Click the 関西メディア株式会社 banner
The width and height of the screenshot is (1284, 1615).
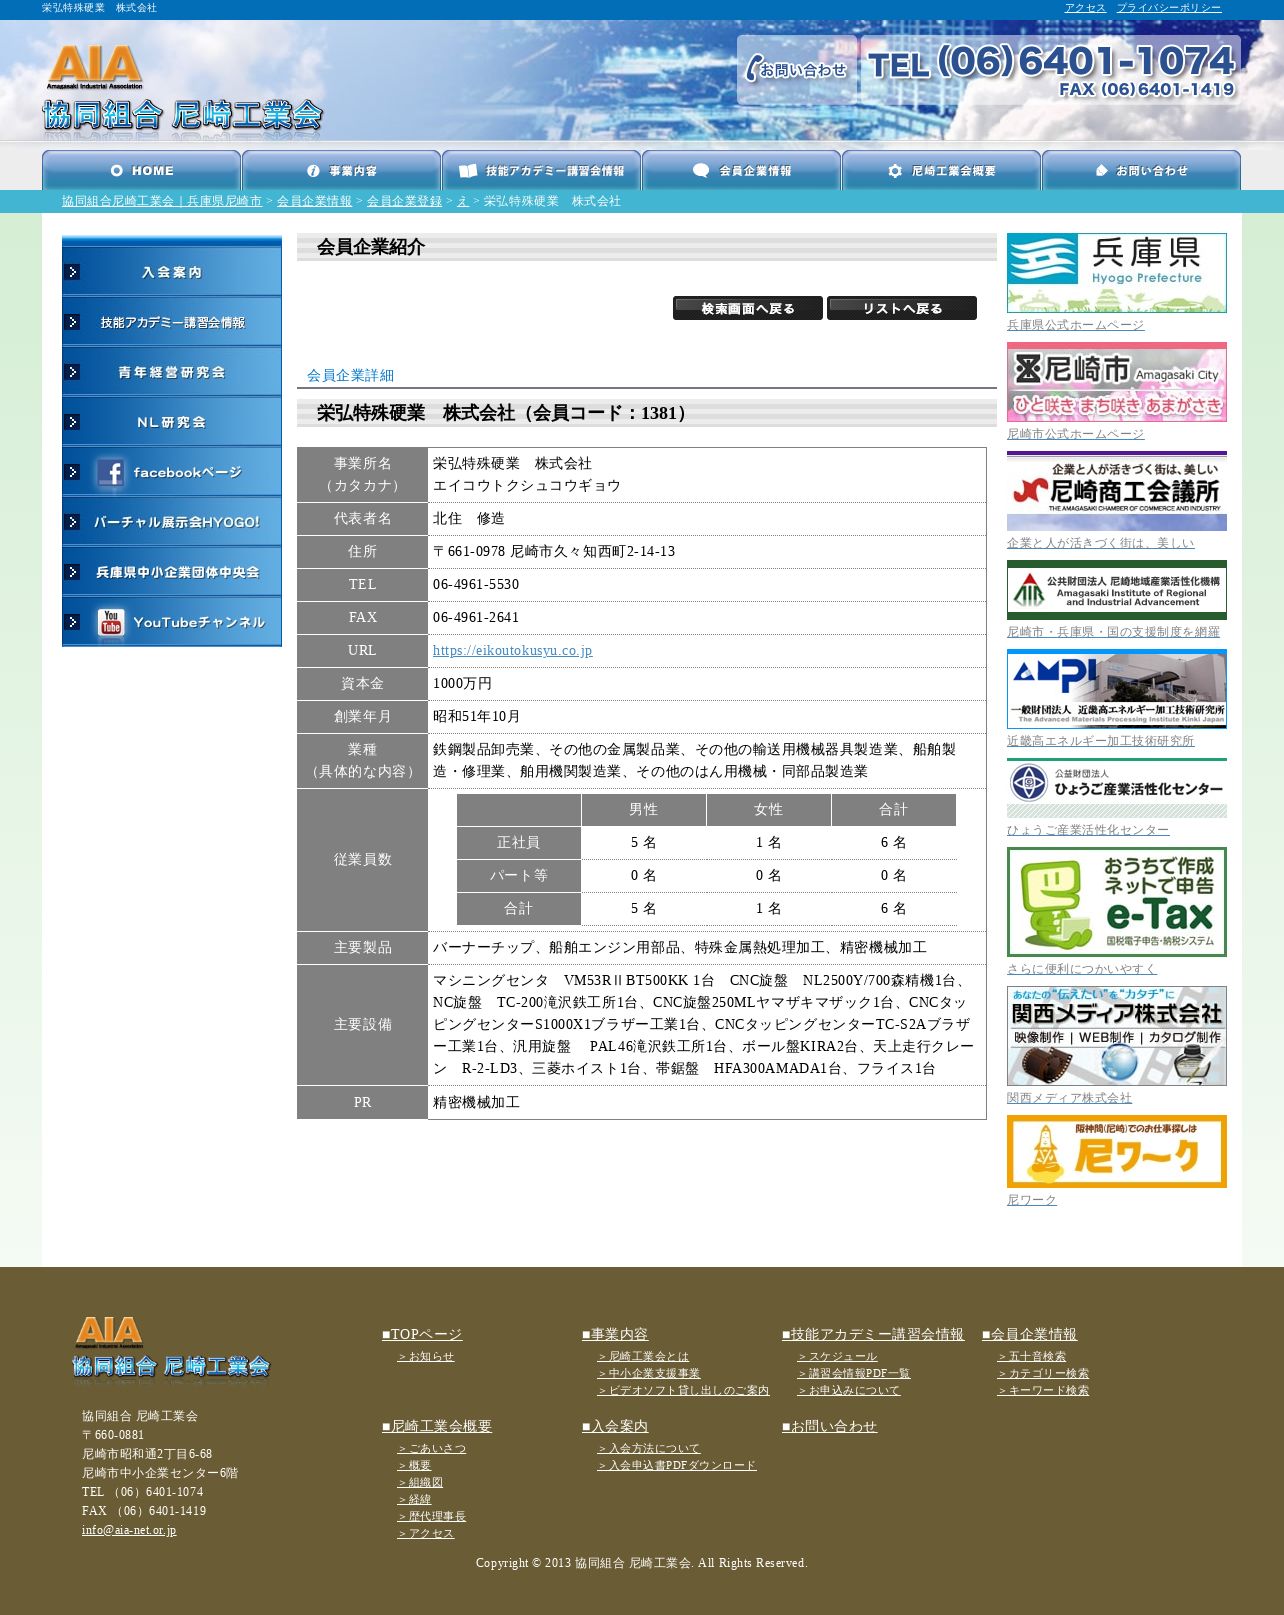click(x=1117, y=1036)
